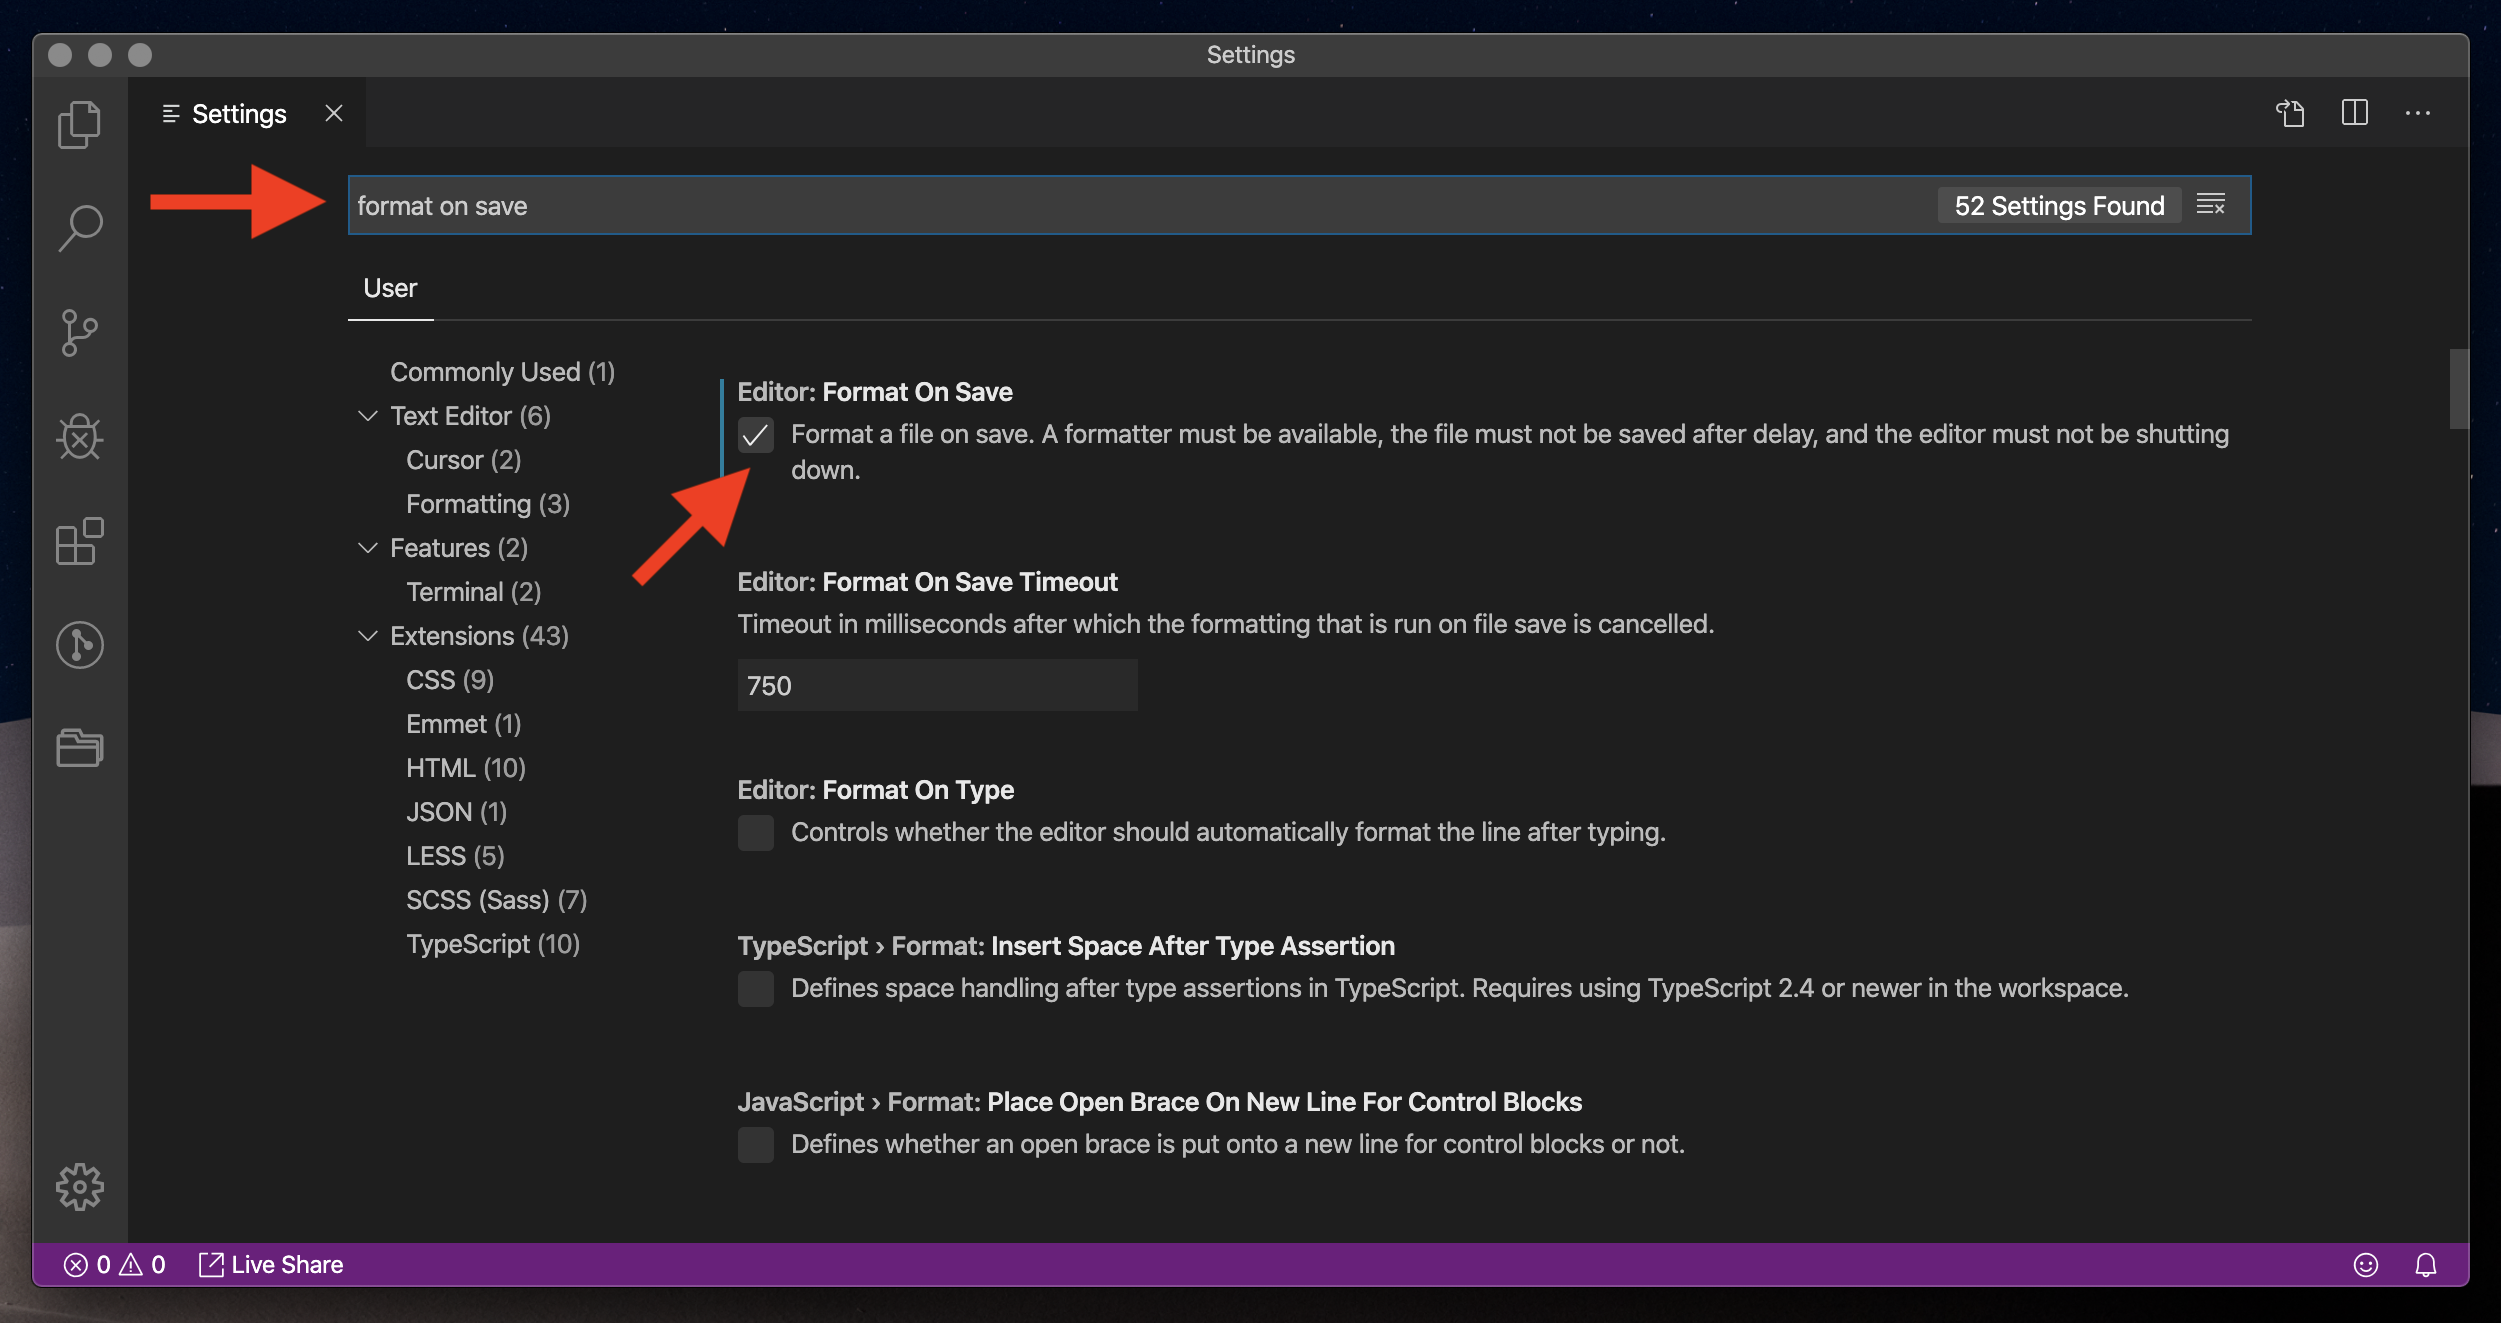Select the Settings editor tab
2501x1323 pixels.
pyautogui.click(x=238, y=114)
